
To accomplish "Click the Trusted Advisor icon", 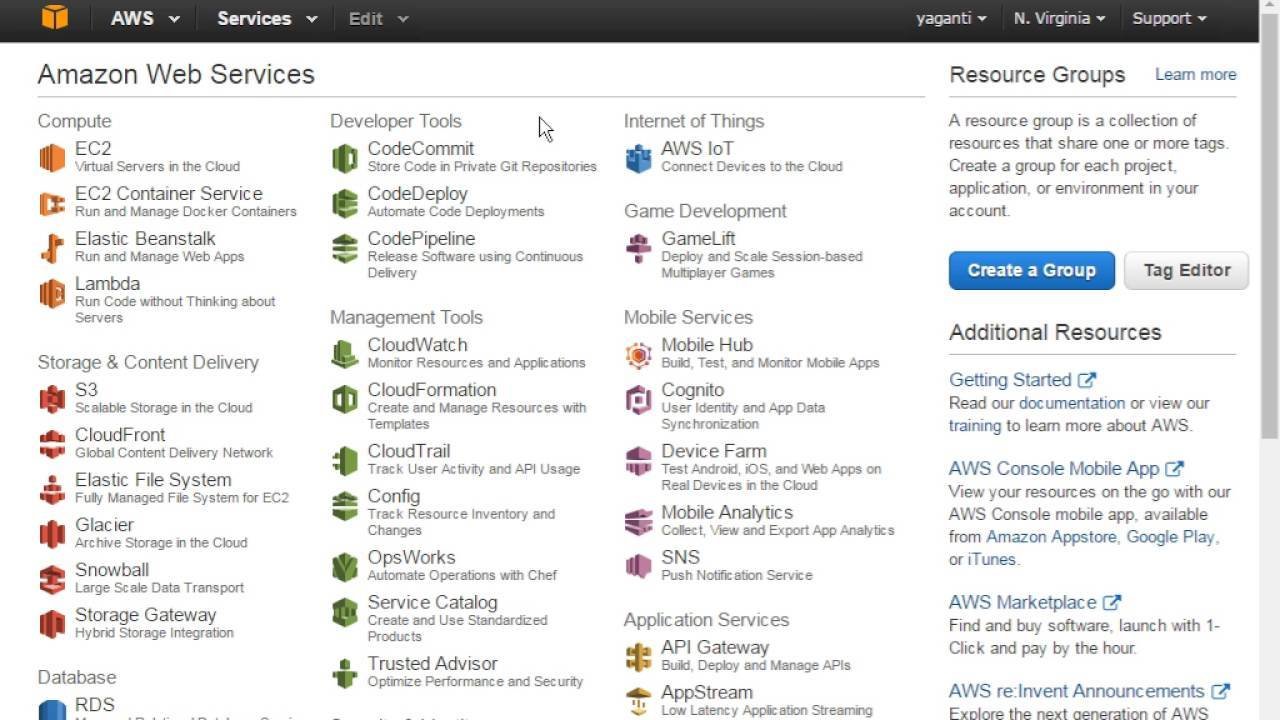I will (x=345, y=673).
